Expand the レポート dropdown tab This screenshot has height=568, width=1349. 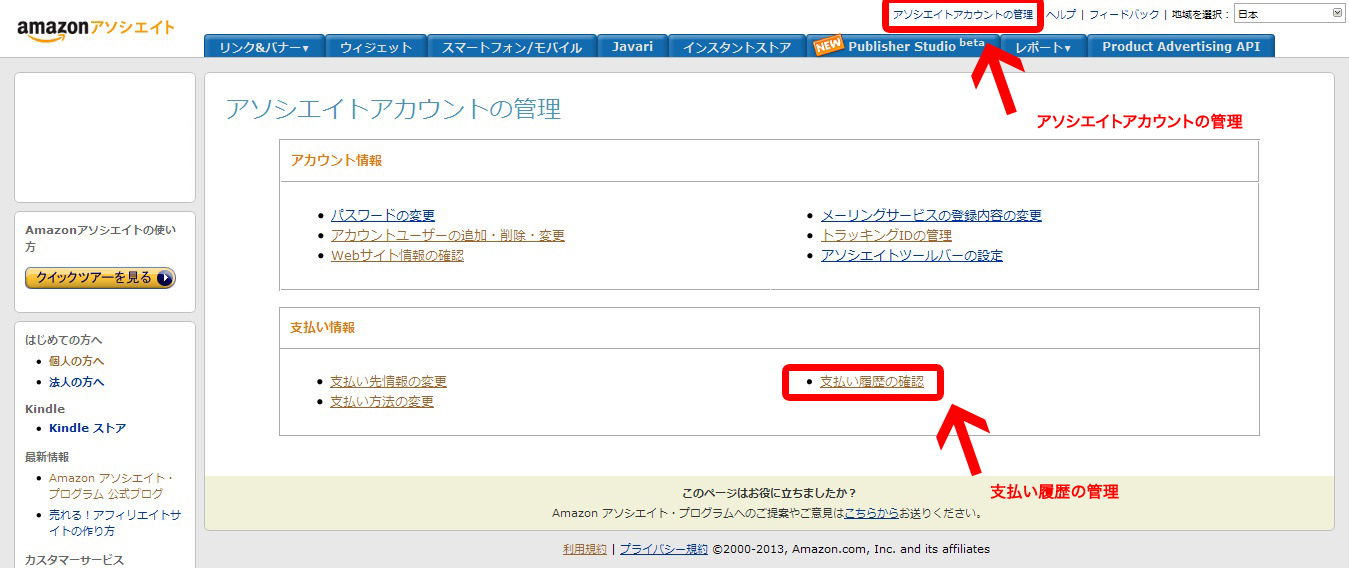(x=1043, y=46)
